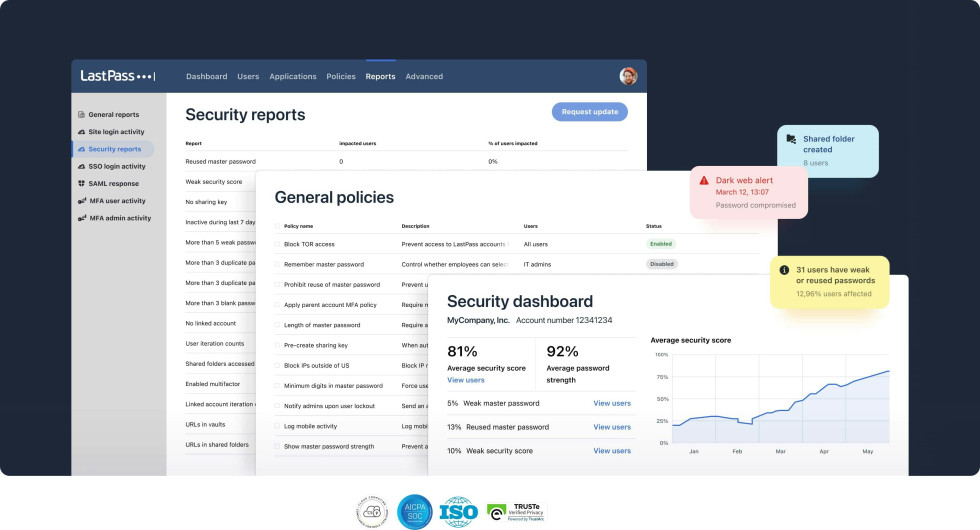Click the General reports sidebar icon
The width and height of the screenshot is (980, 530).
81,115
